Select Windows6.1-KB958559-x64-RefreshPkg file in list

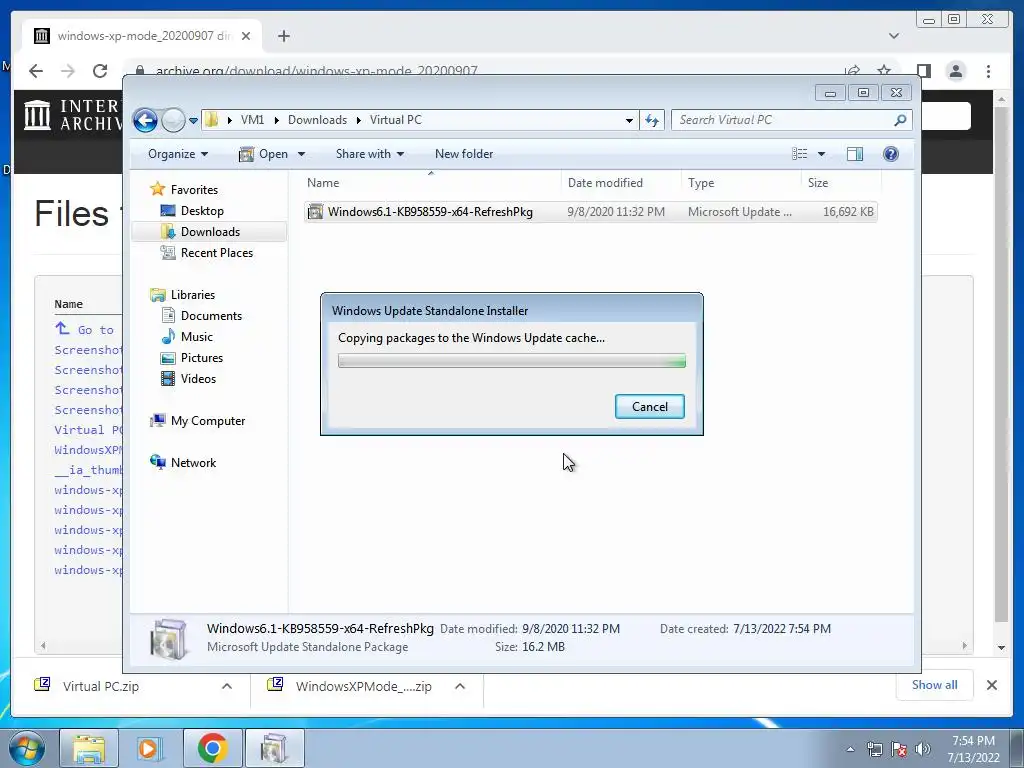(590, 212)
